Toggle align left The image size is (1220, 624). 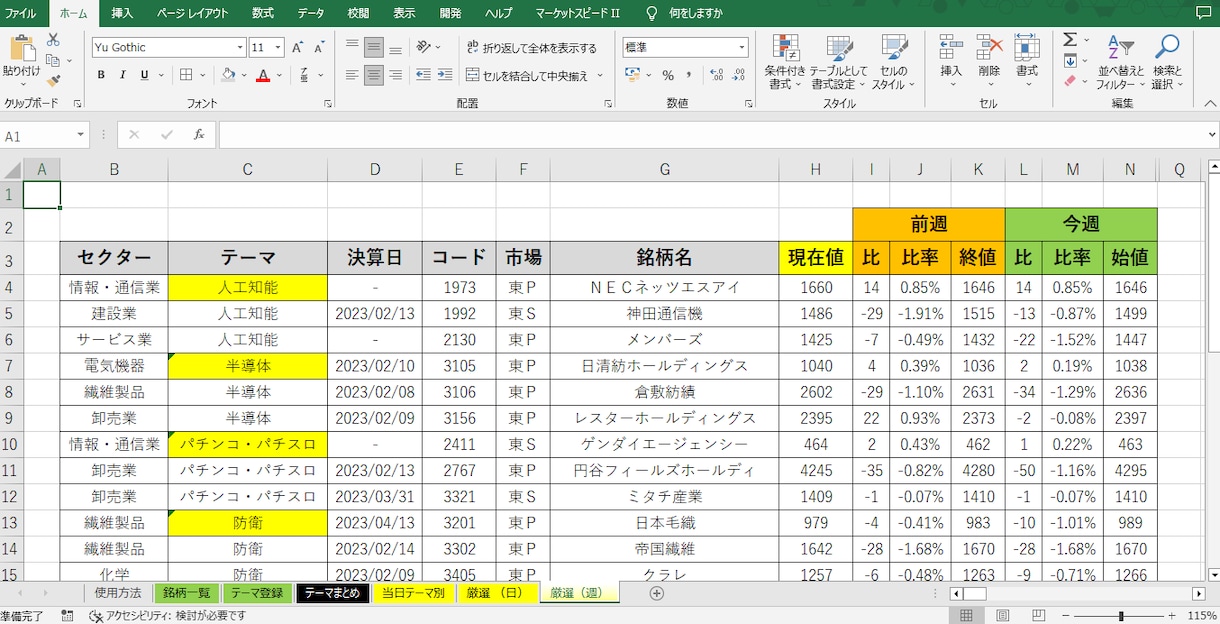(x=352, y=75)
